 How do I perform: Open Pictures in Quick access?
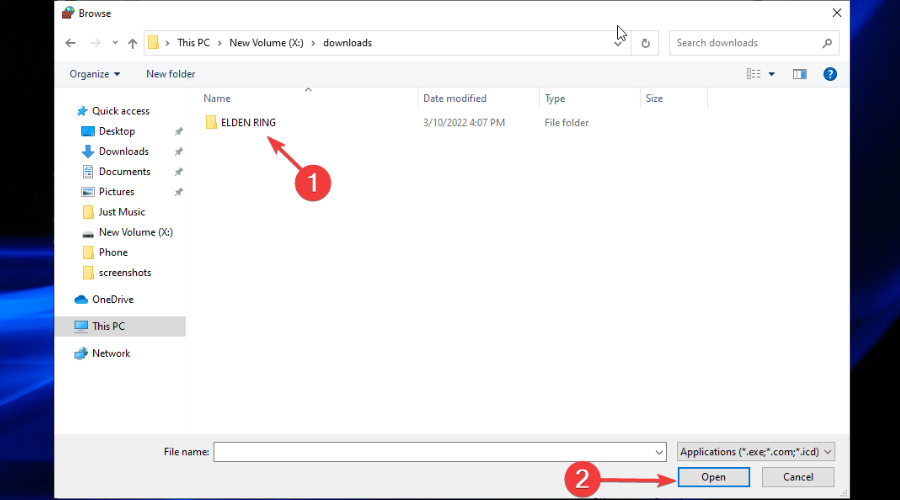point(117,191)
